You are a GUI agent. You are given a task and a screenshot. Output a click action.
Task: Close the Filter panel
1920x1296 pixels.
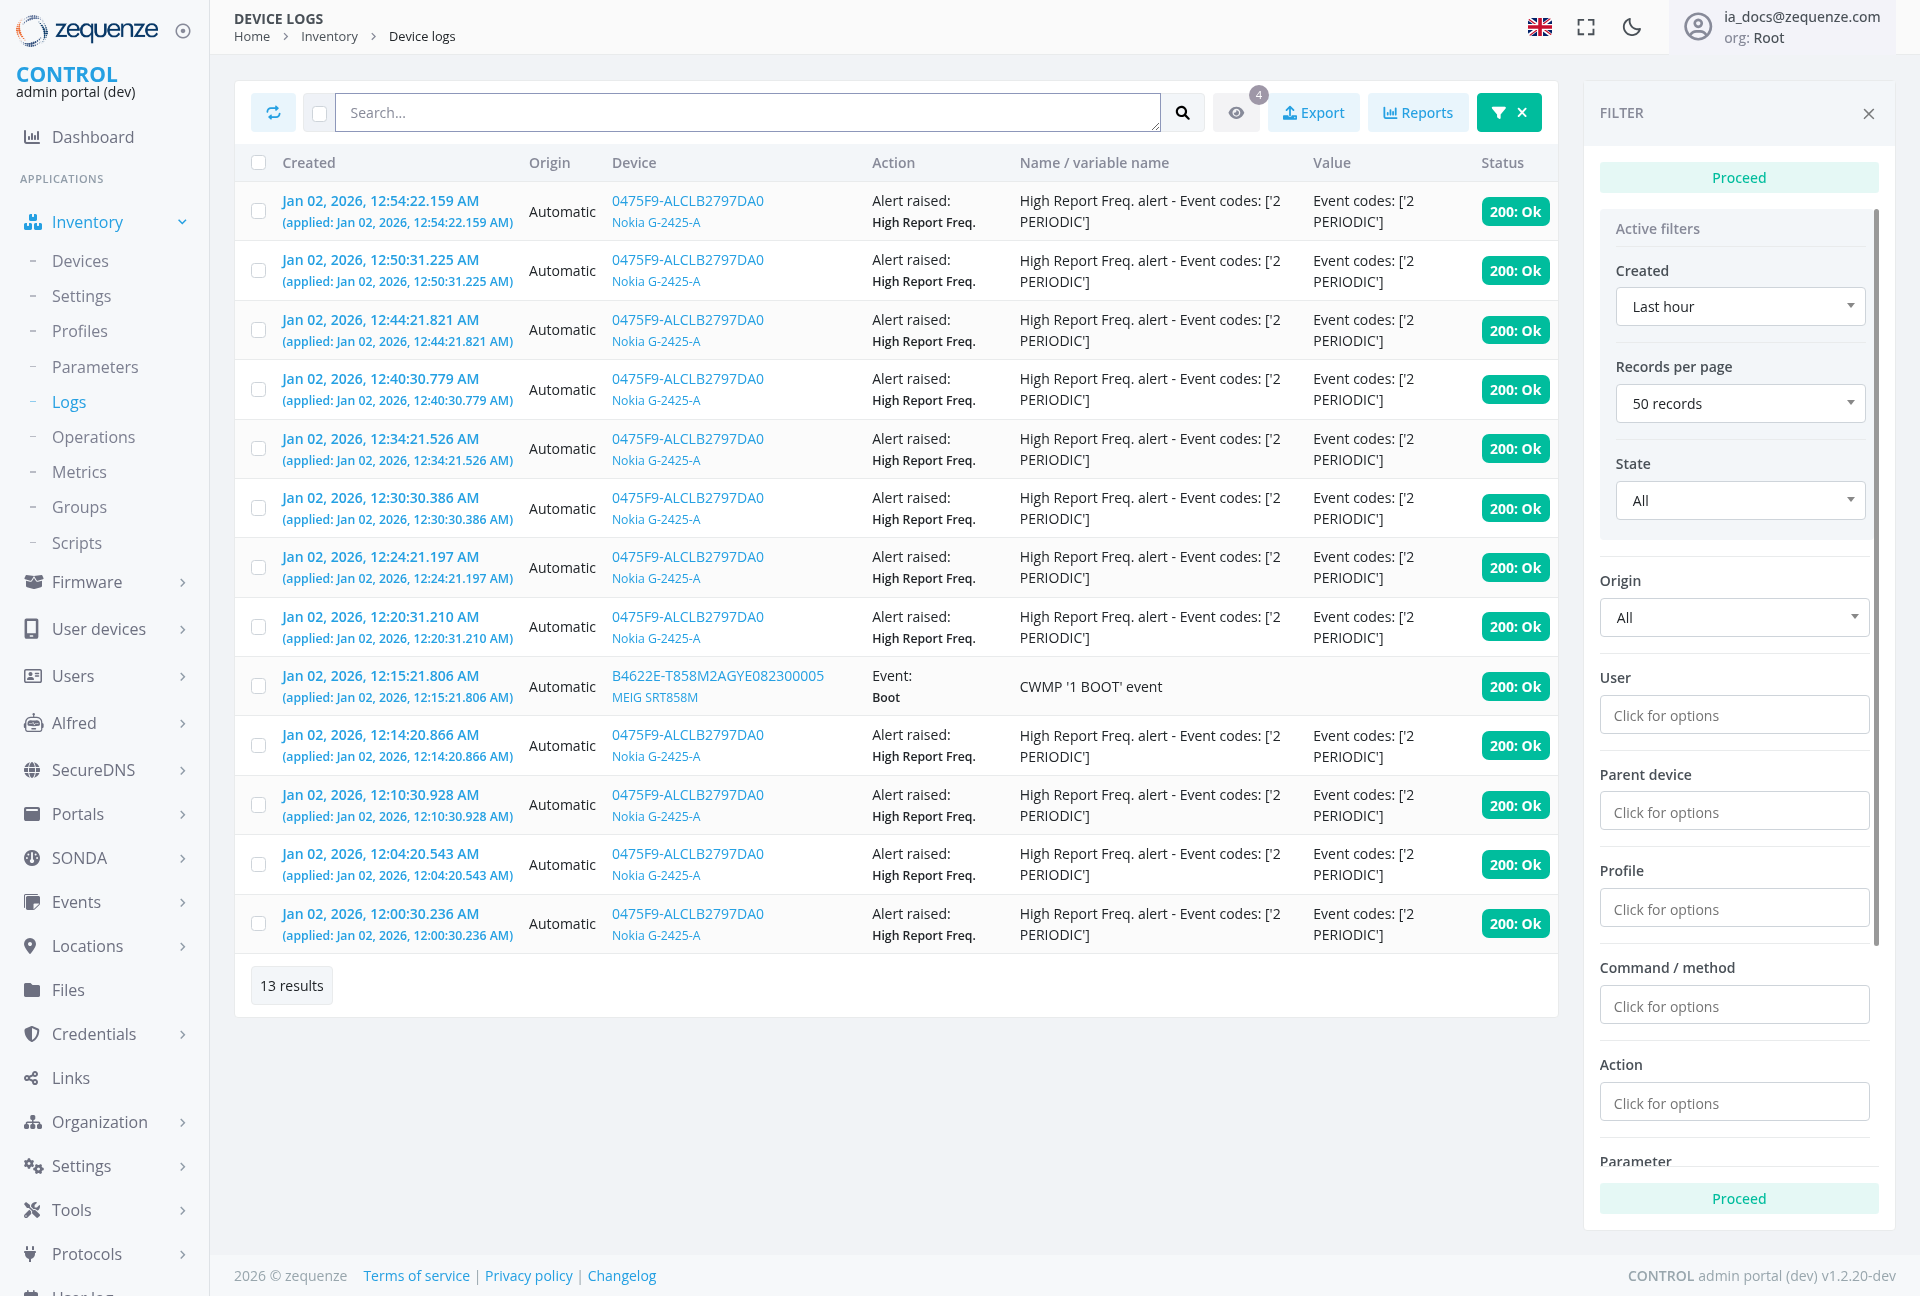tap(1869, 114)
